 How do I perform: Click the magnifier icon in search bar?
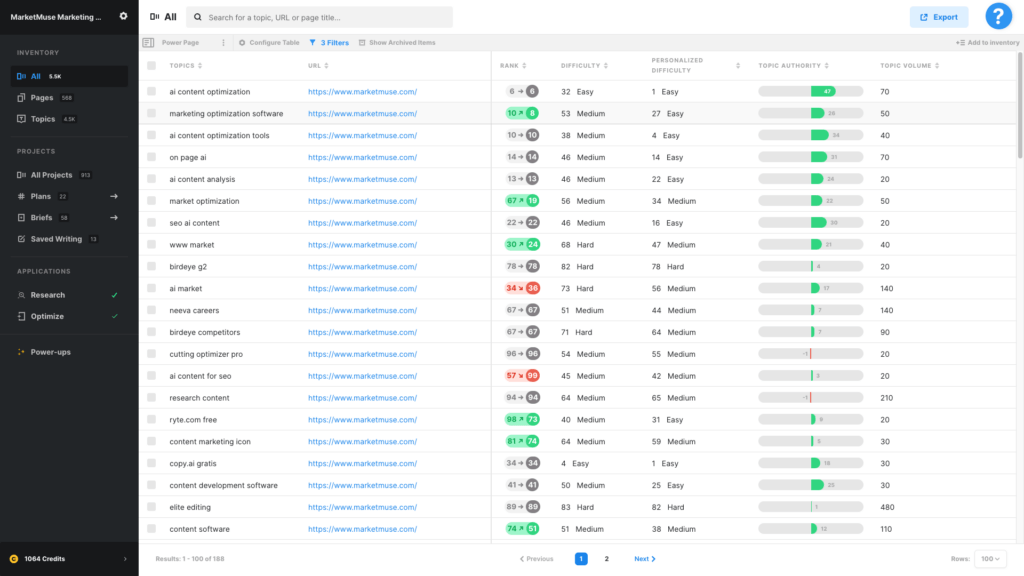[198, 18]
